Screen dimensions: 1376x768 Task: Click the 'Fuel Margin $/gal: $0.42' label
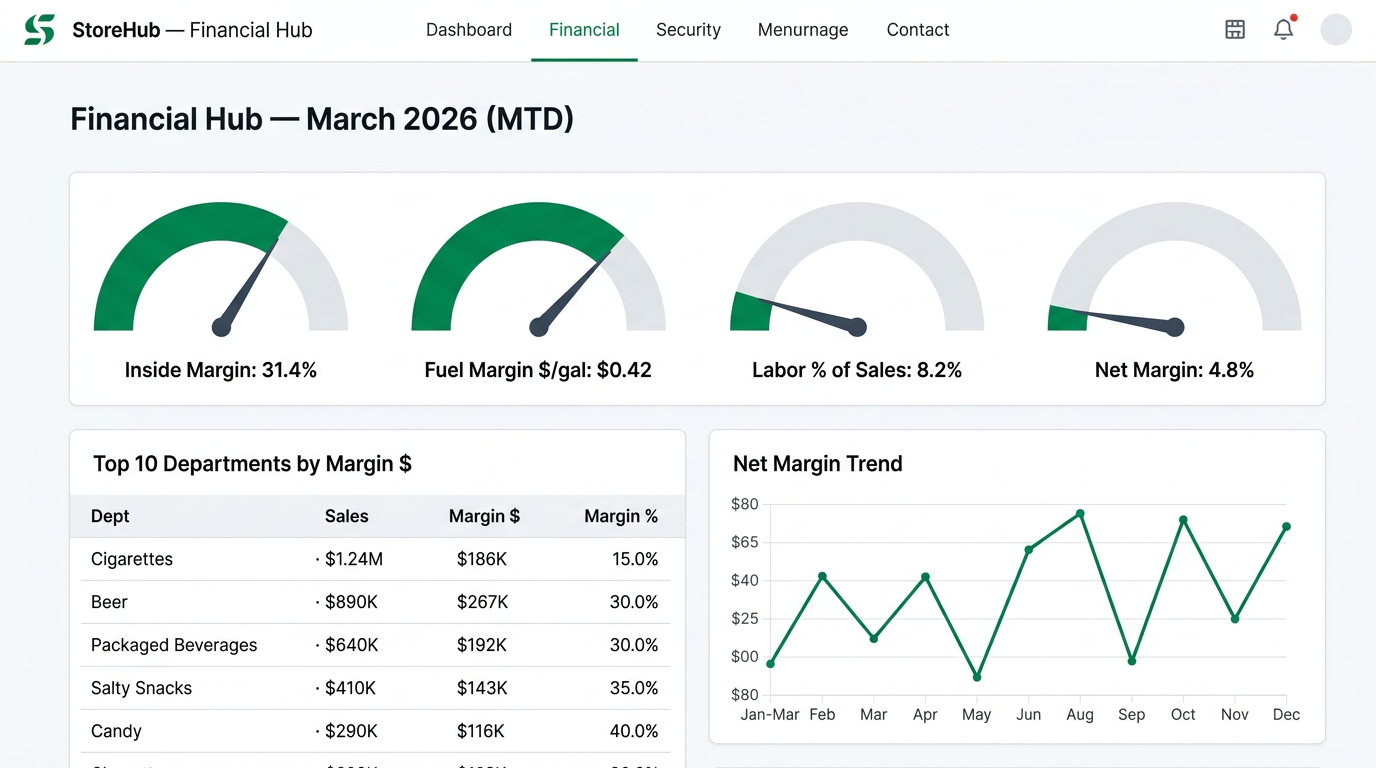(538, 370)
